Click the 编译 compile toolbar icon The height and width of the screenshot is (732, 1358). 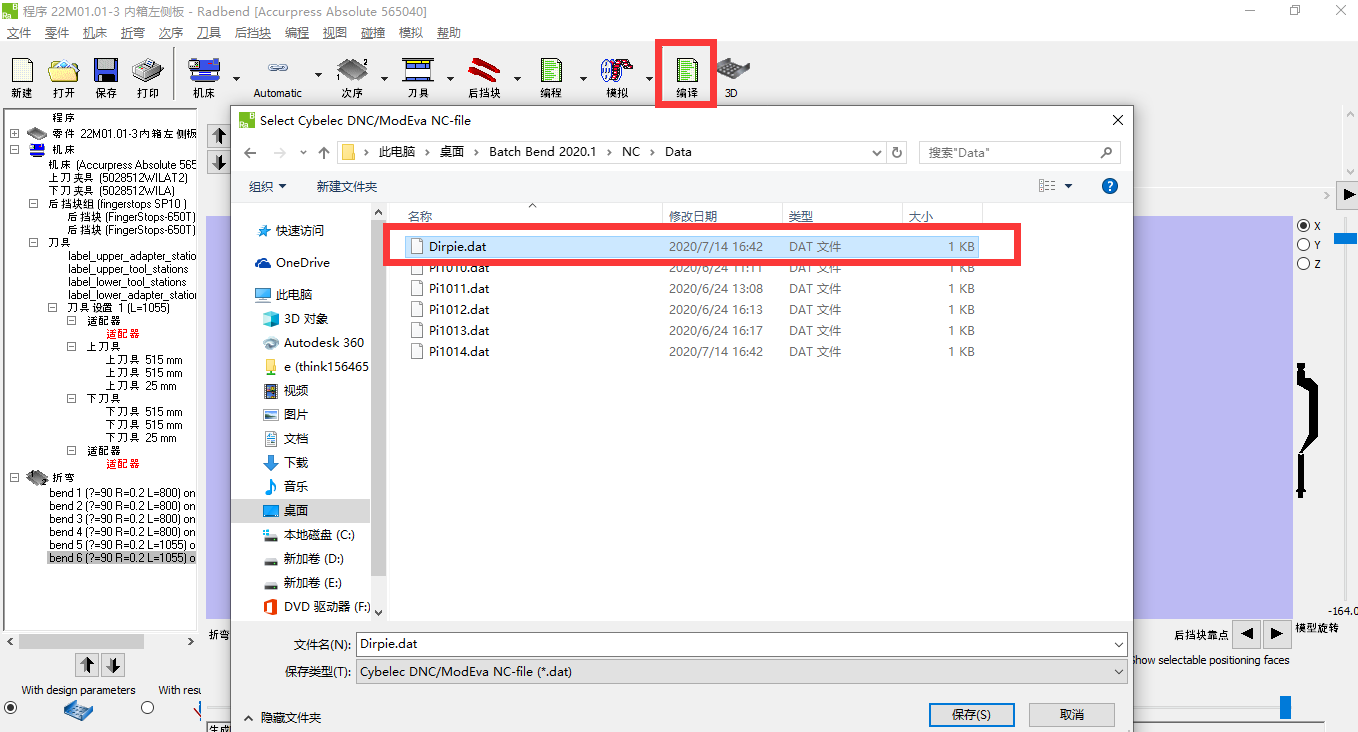[686, 71]
